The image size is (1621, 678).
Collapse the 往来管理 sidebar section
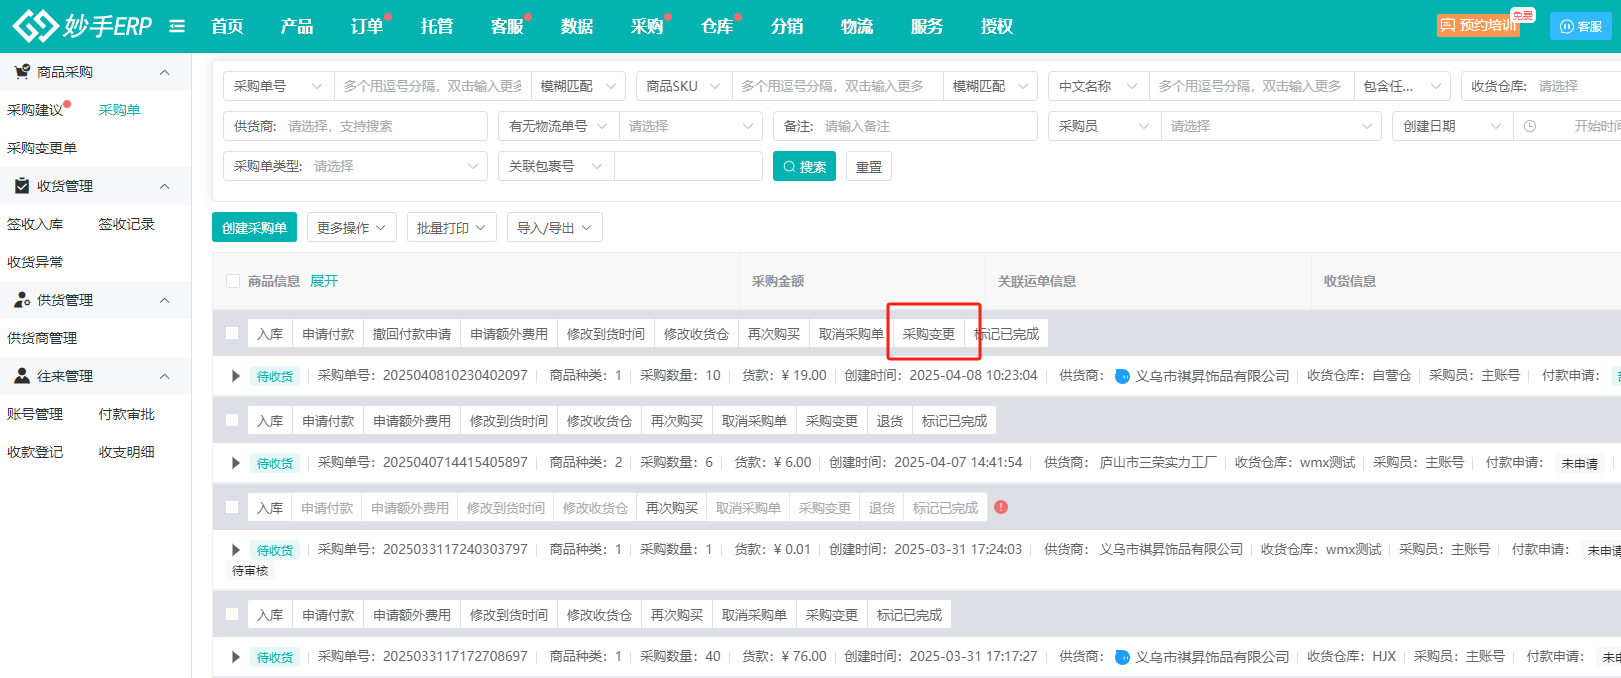tap(165, 376)
